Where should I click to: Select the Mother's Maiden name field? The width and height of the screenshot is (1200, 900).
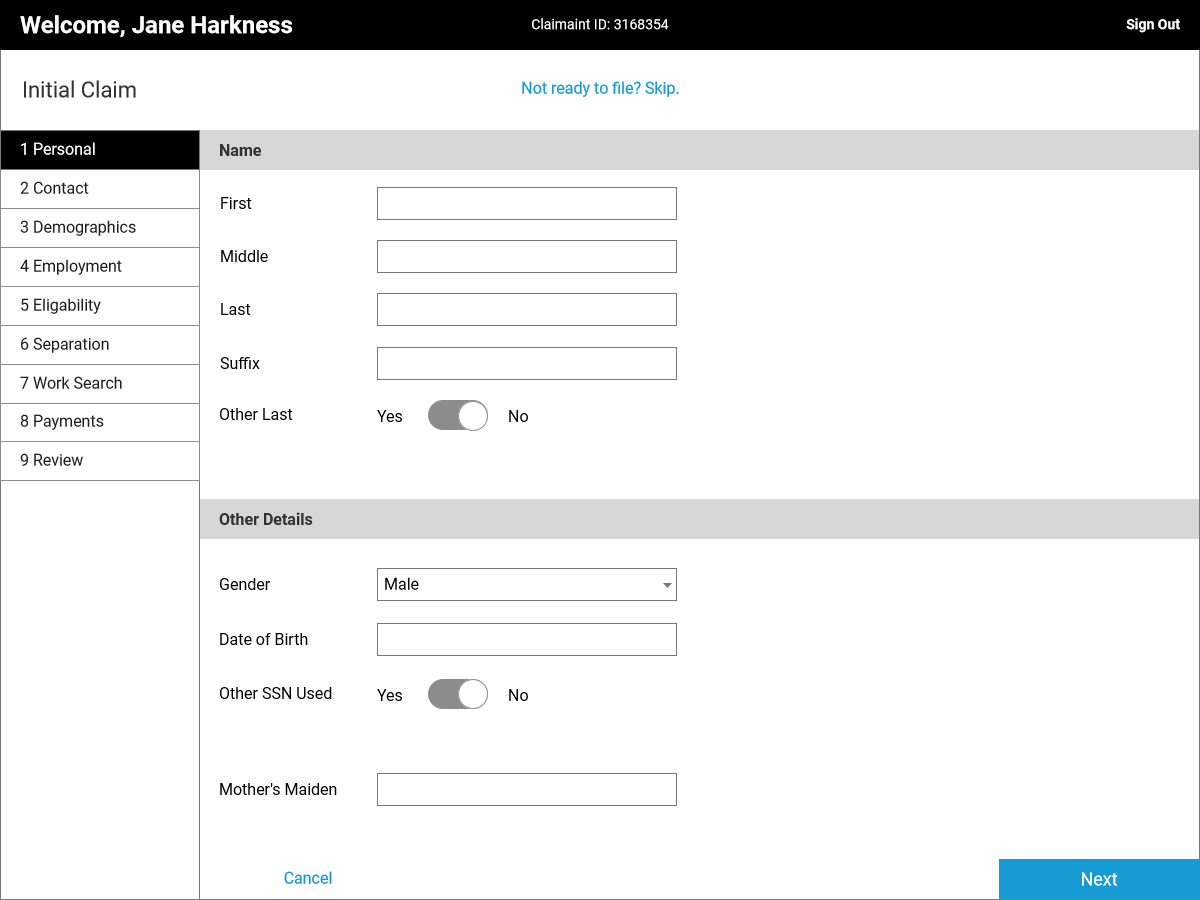(526, 789)
